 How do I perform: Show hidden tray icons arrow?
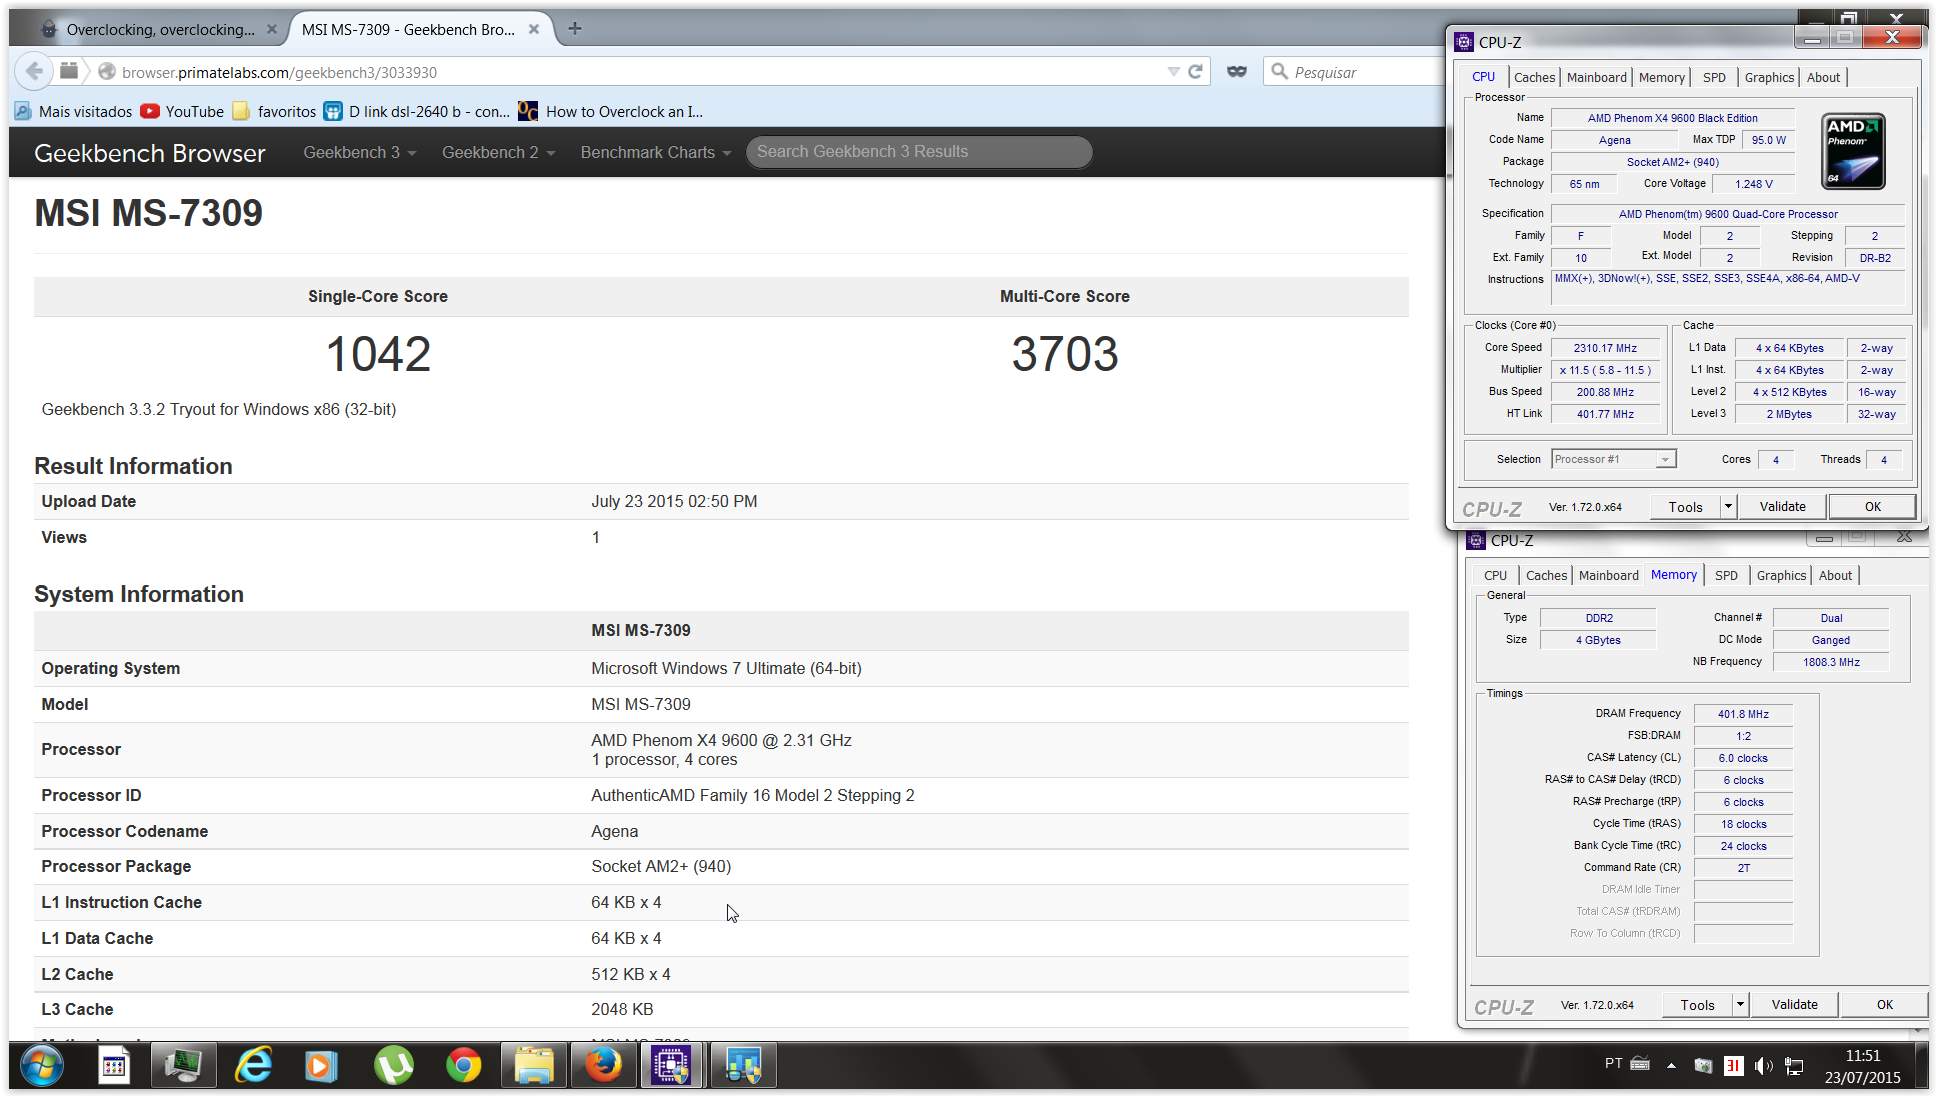[1671, 1066]
